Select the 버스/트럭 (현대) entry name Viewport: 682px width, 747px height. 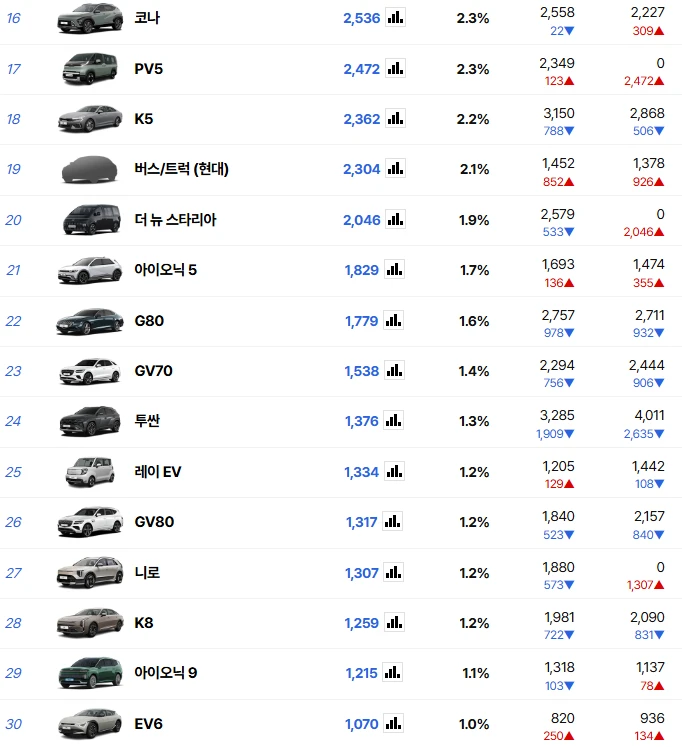pyautogui.click(x=181, y=169)
